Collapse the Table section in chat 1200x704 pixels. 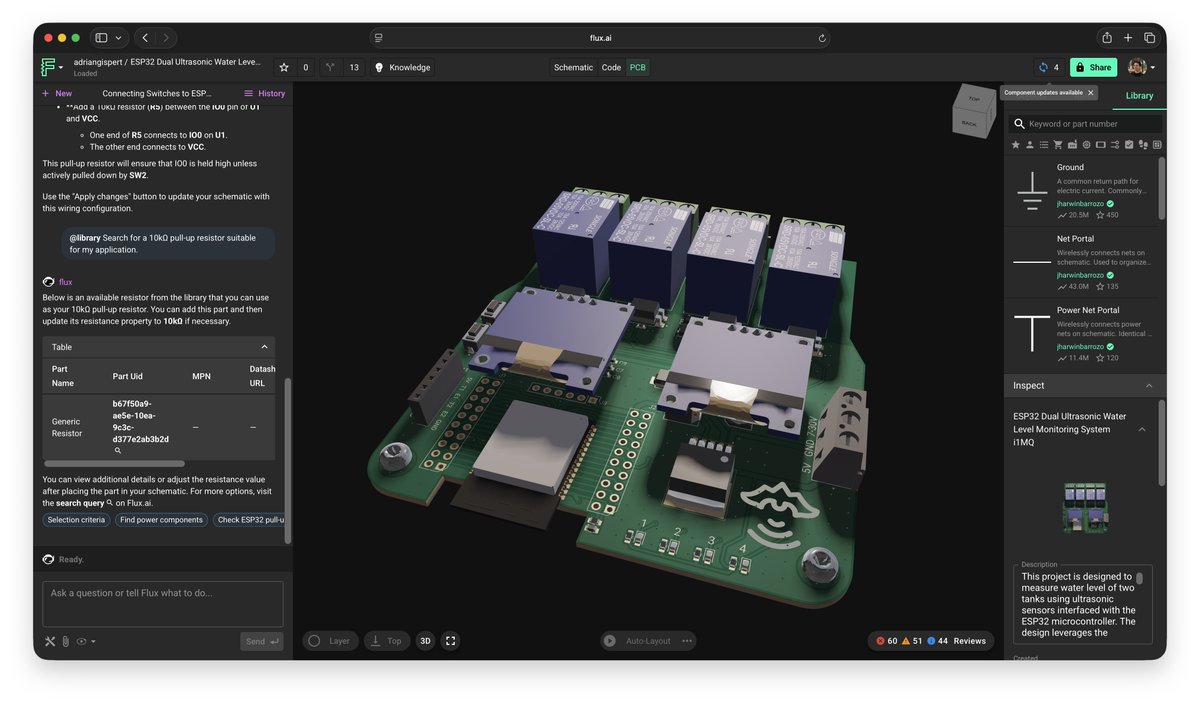point(264,347)
